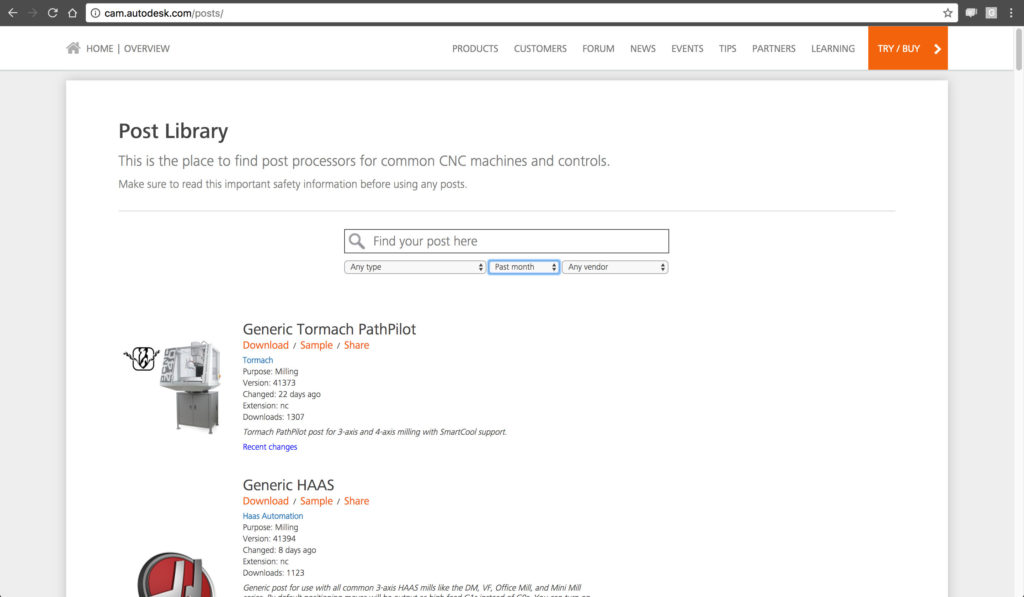View Recent changes for Tormach PathPilot
Viewport: 1024px width, 597px height.
270,447
